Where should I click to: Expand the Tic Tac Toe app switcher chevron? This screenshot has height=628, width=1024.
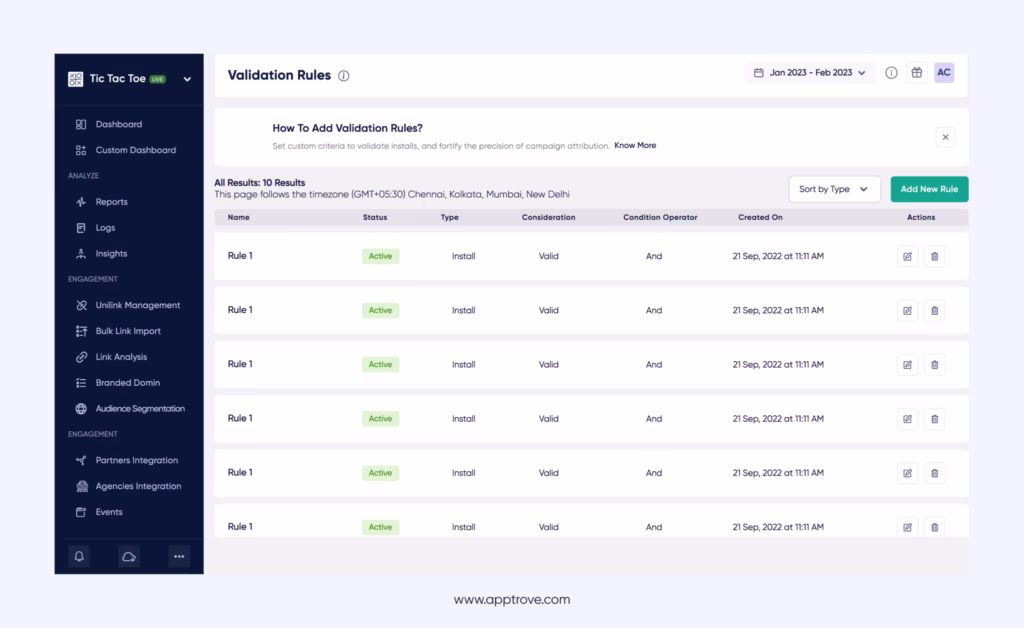187,79
